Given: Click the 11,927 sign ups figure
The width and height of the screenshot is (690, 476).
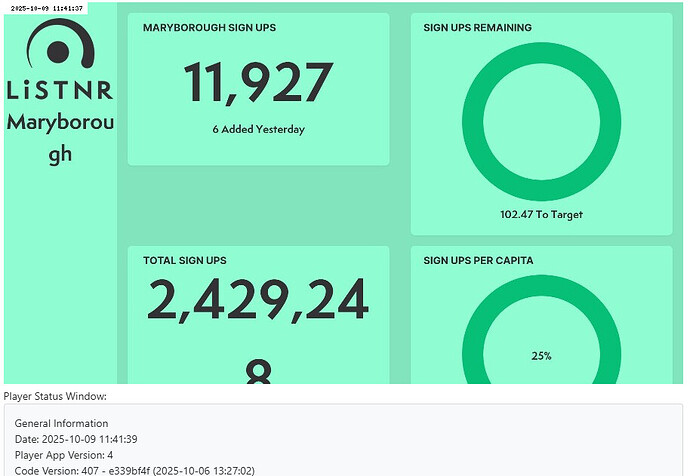Looking at the screenshot, I should (258, 84).
